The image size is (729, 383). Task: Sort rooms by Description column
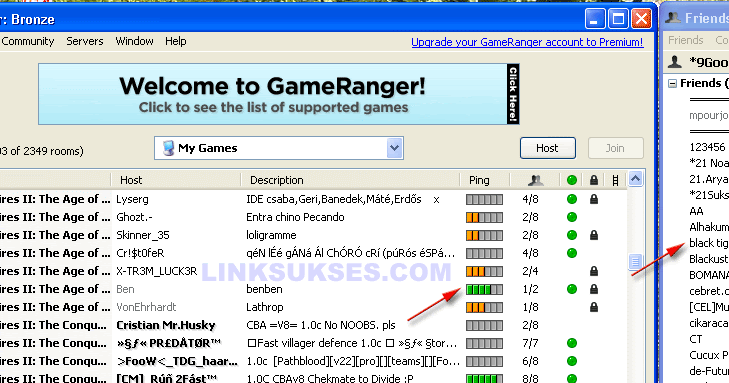tap(350, 180)
